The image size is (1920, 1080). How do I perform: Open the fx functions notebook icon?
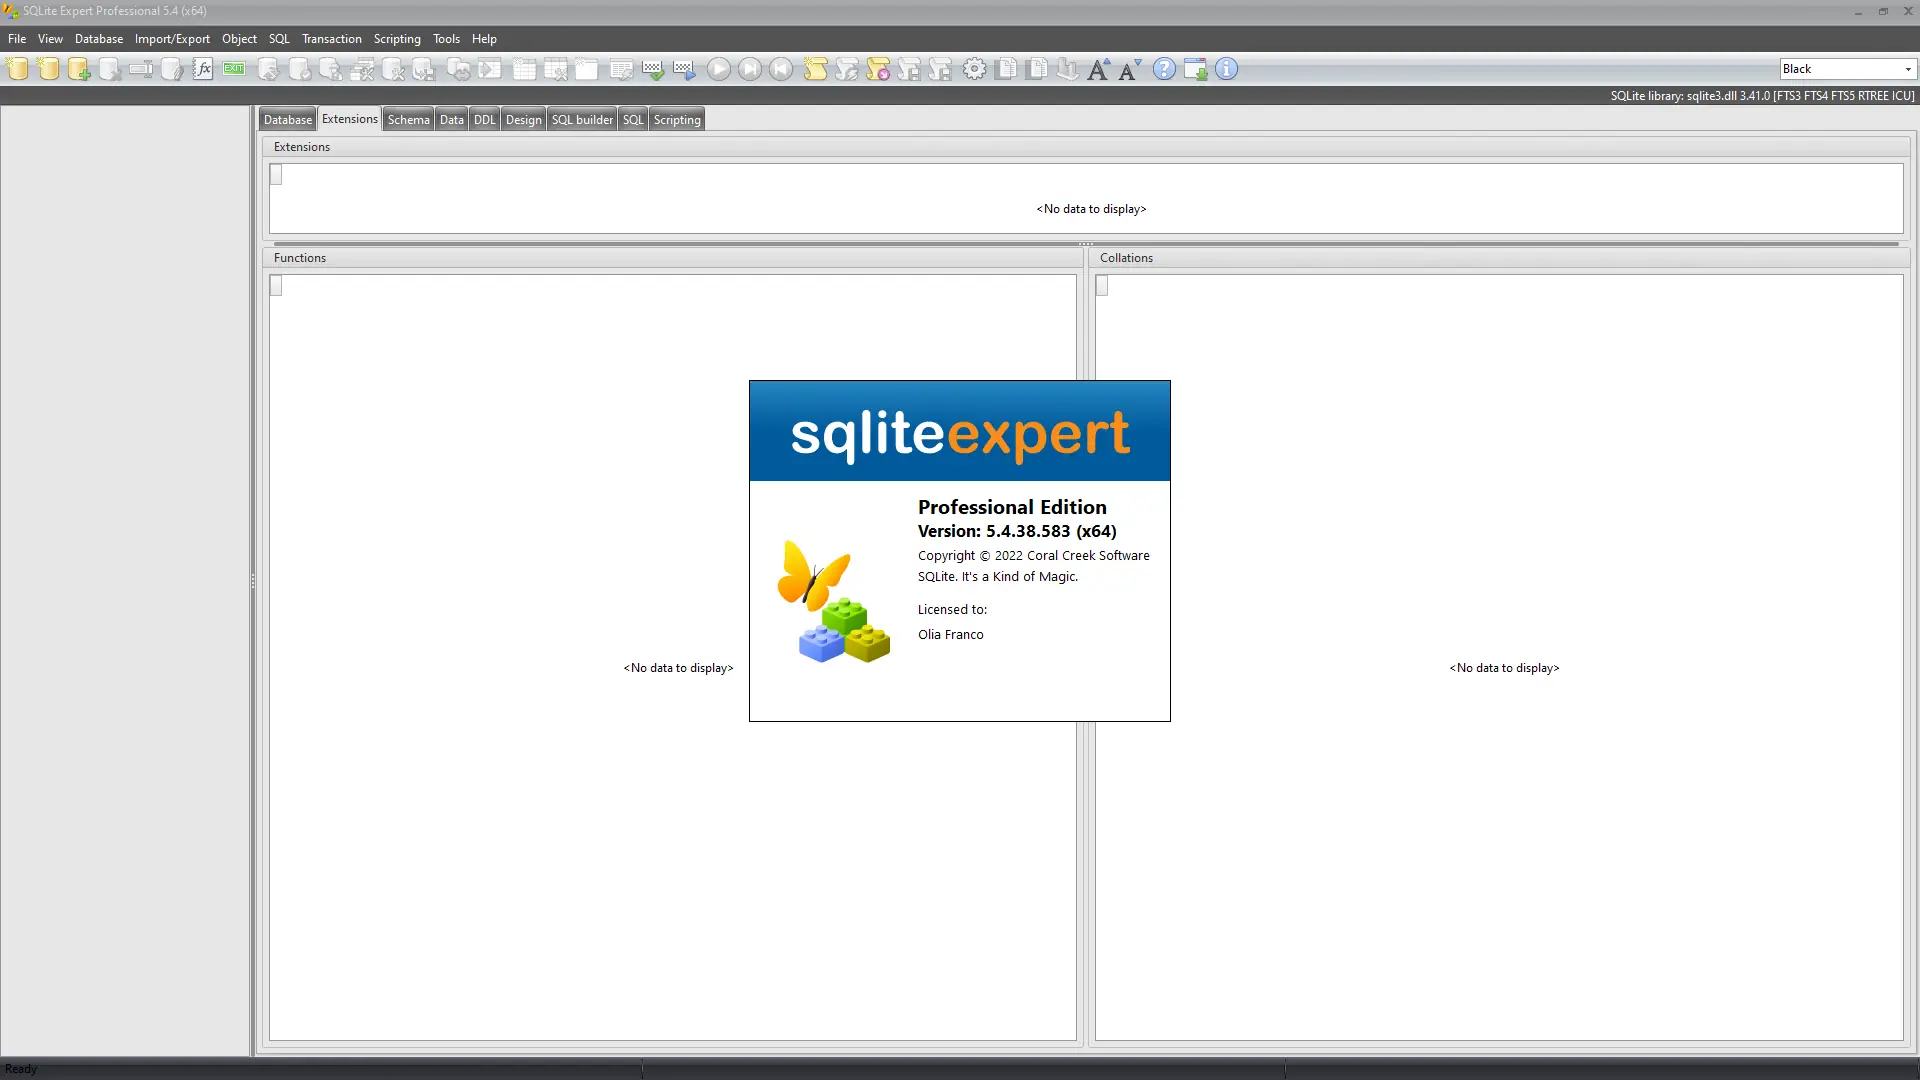click(203, 69)
